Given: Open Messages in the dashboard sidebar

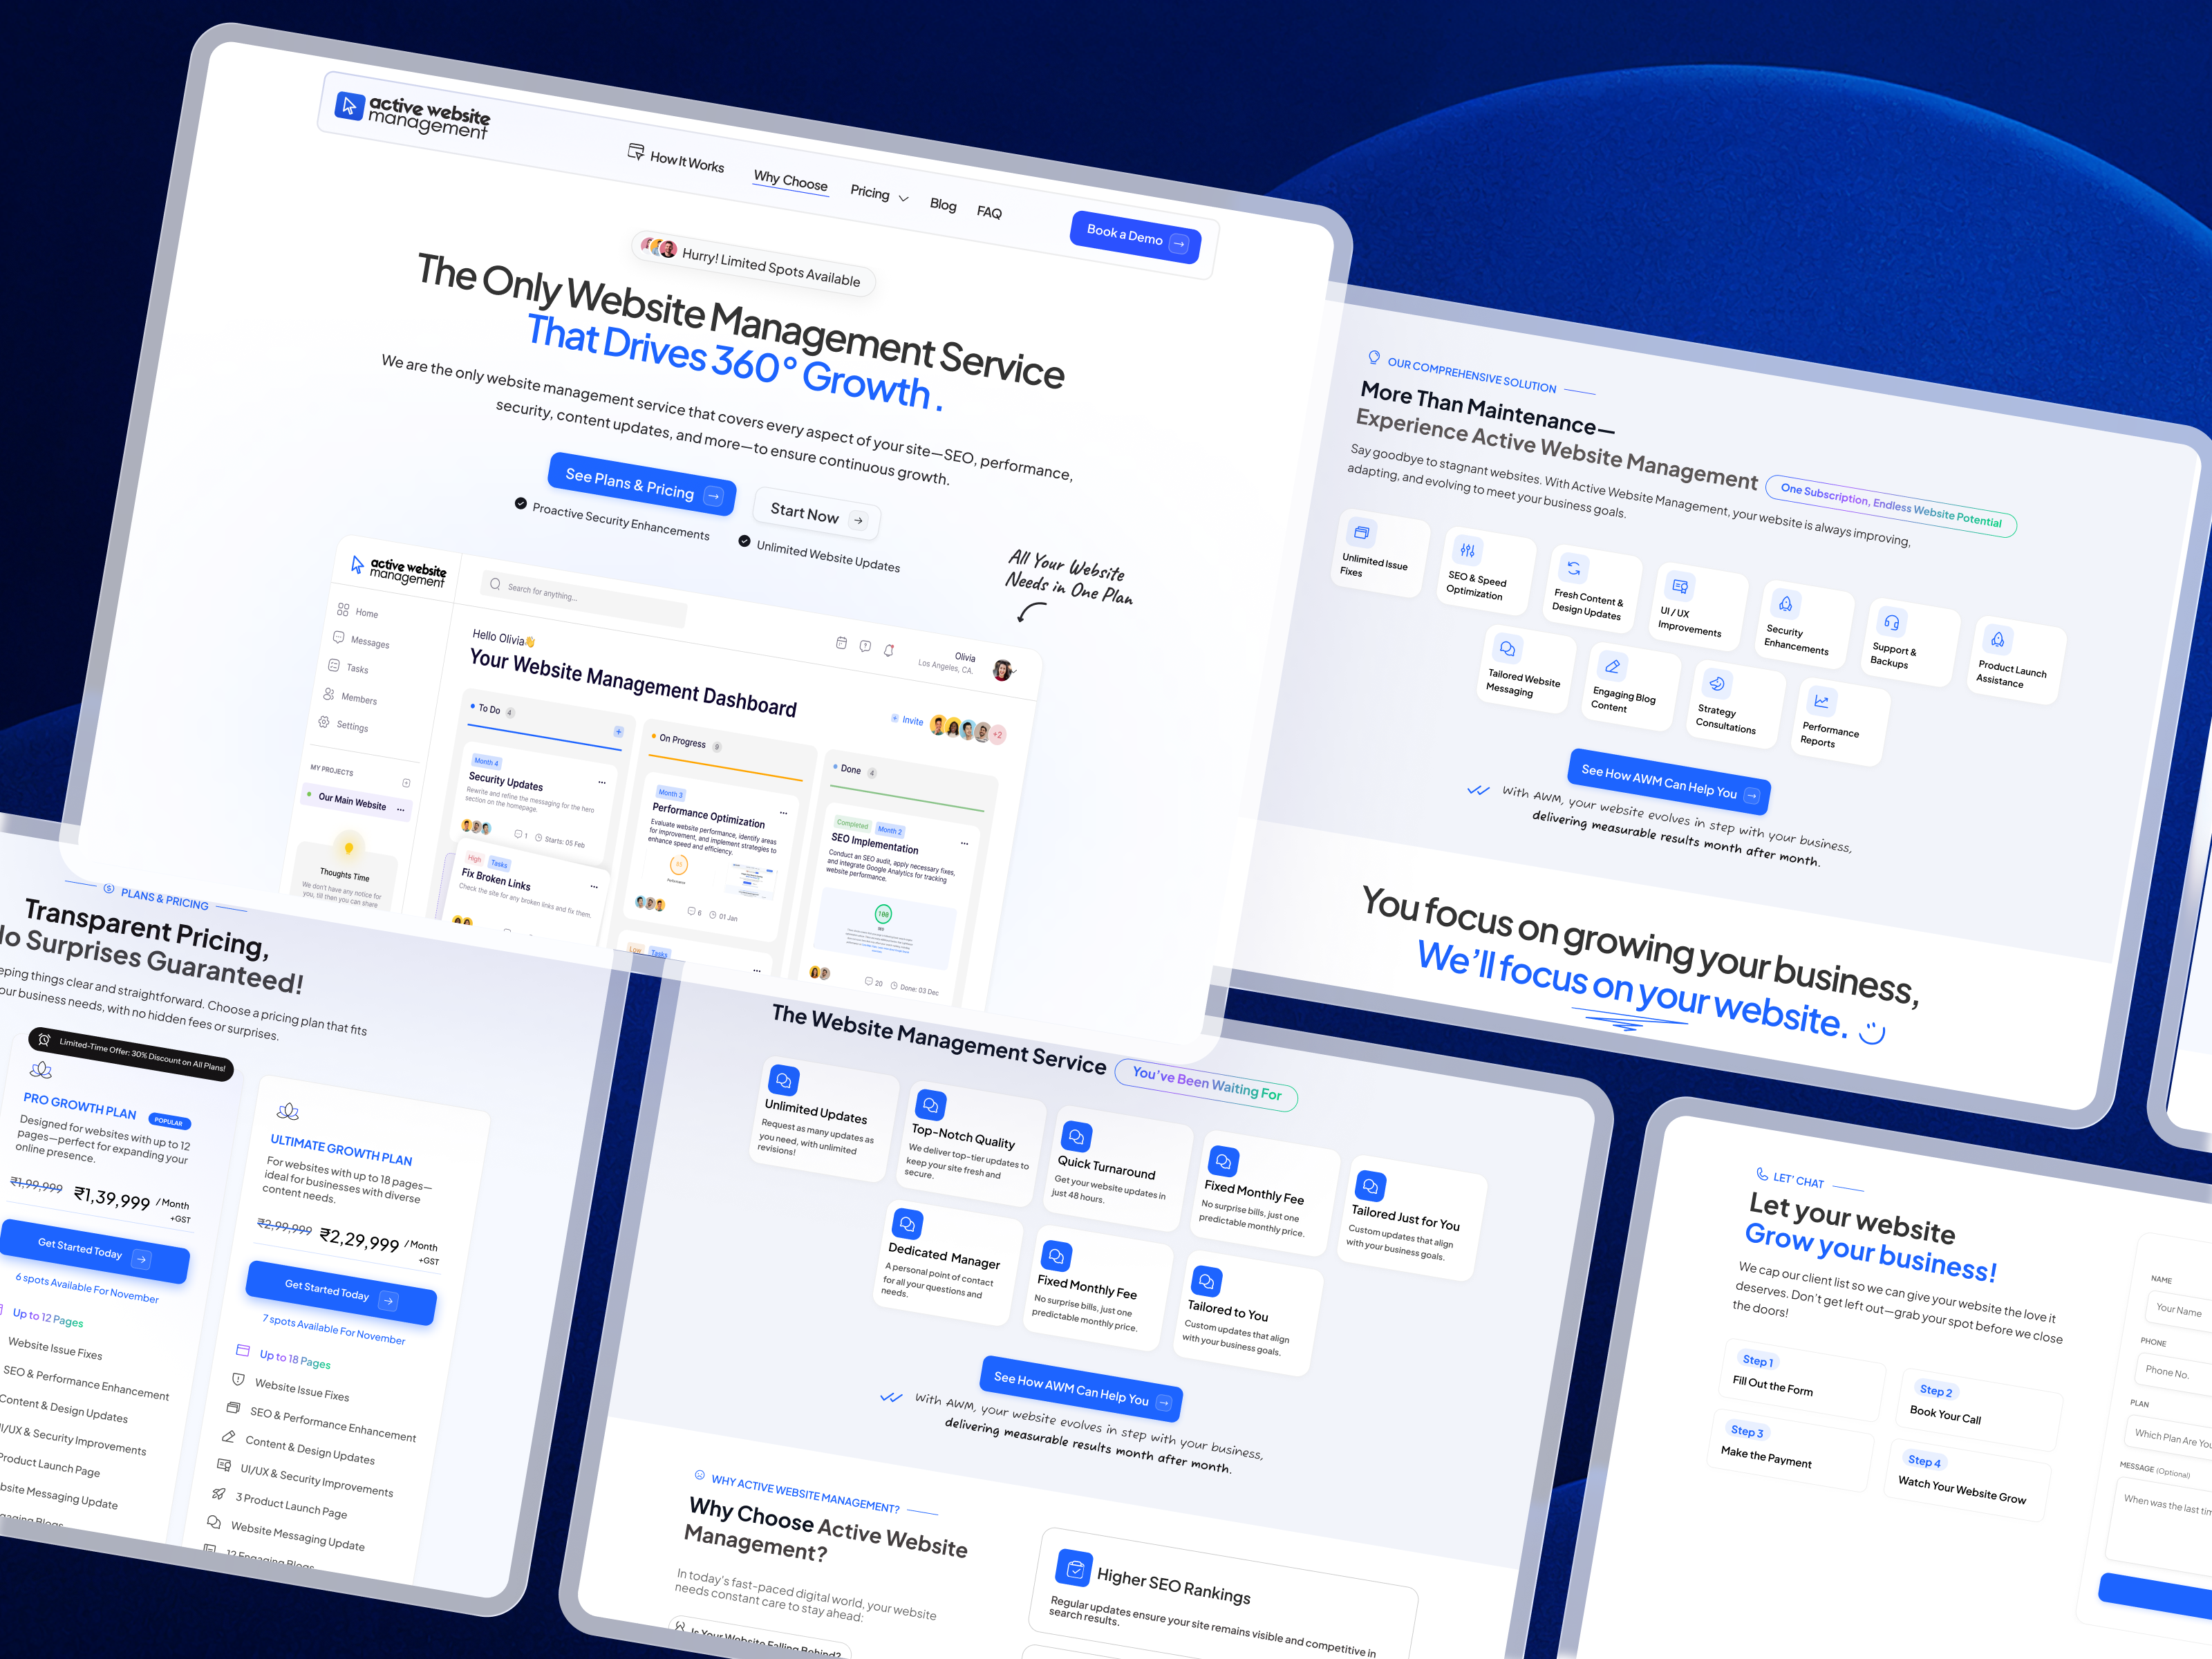Looking at the screenshot, I should click(x=361, y=640).
